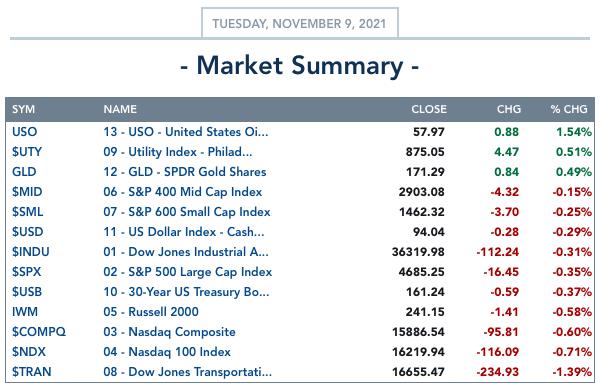Sort by % CHG column header

pyautogui.click(x=569, y=109)
